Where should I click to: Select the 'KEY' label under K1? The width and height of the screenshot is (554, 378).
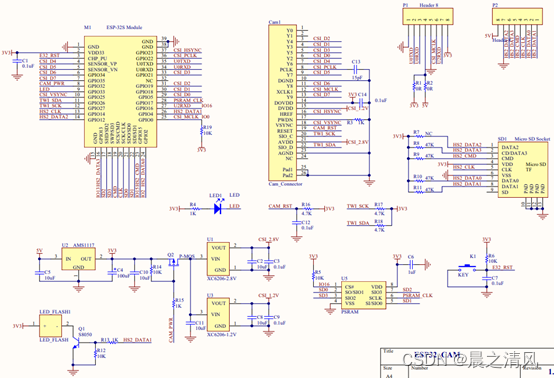coord(463,275)
